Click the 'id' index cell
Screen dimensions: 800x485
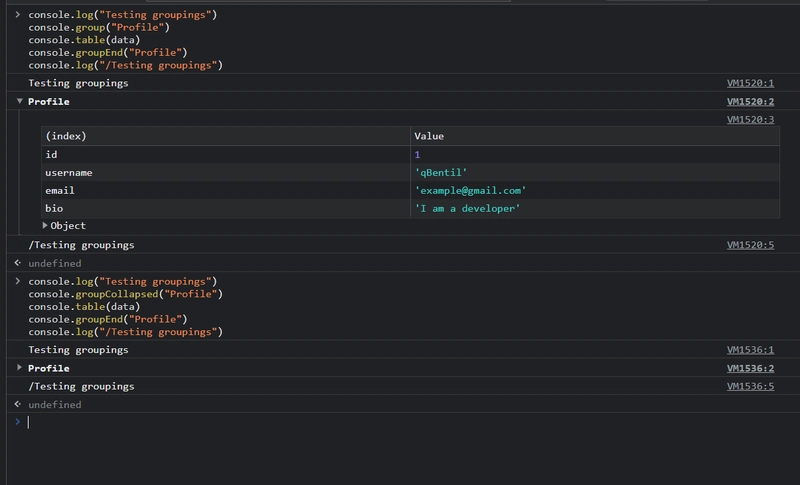click(x=226, y=155)
